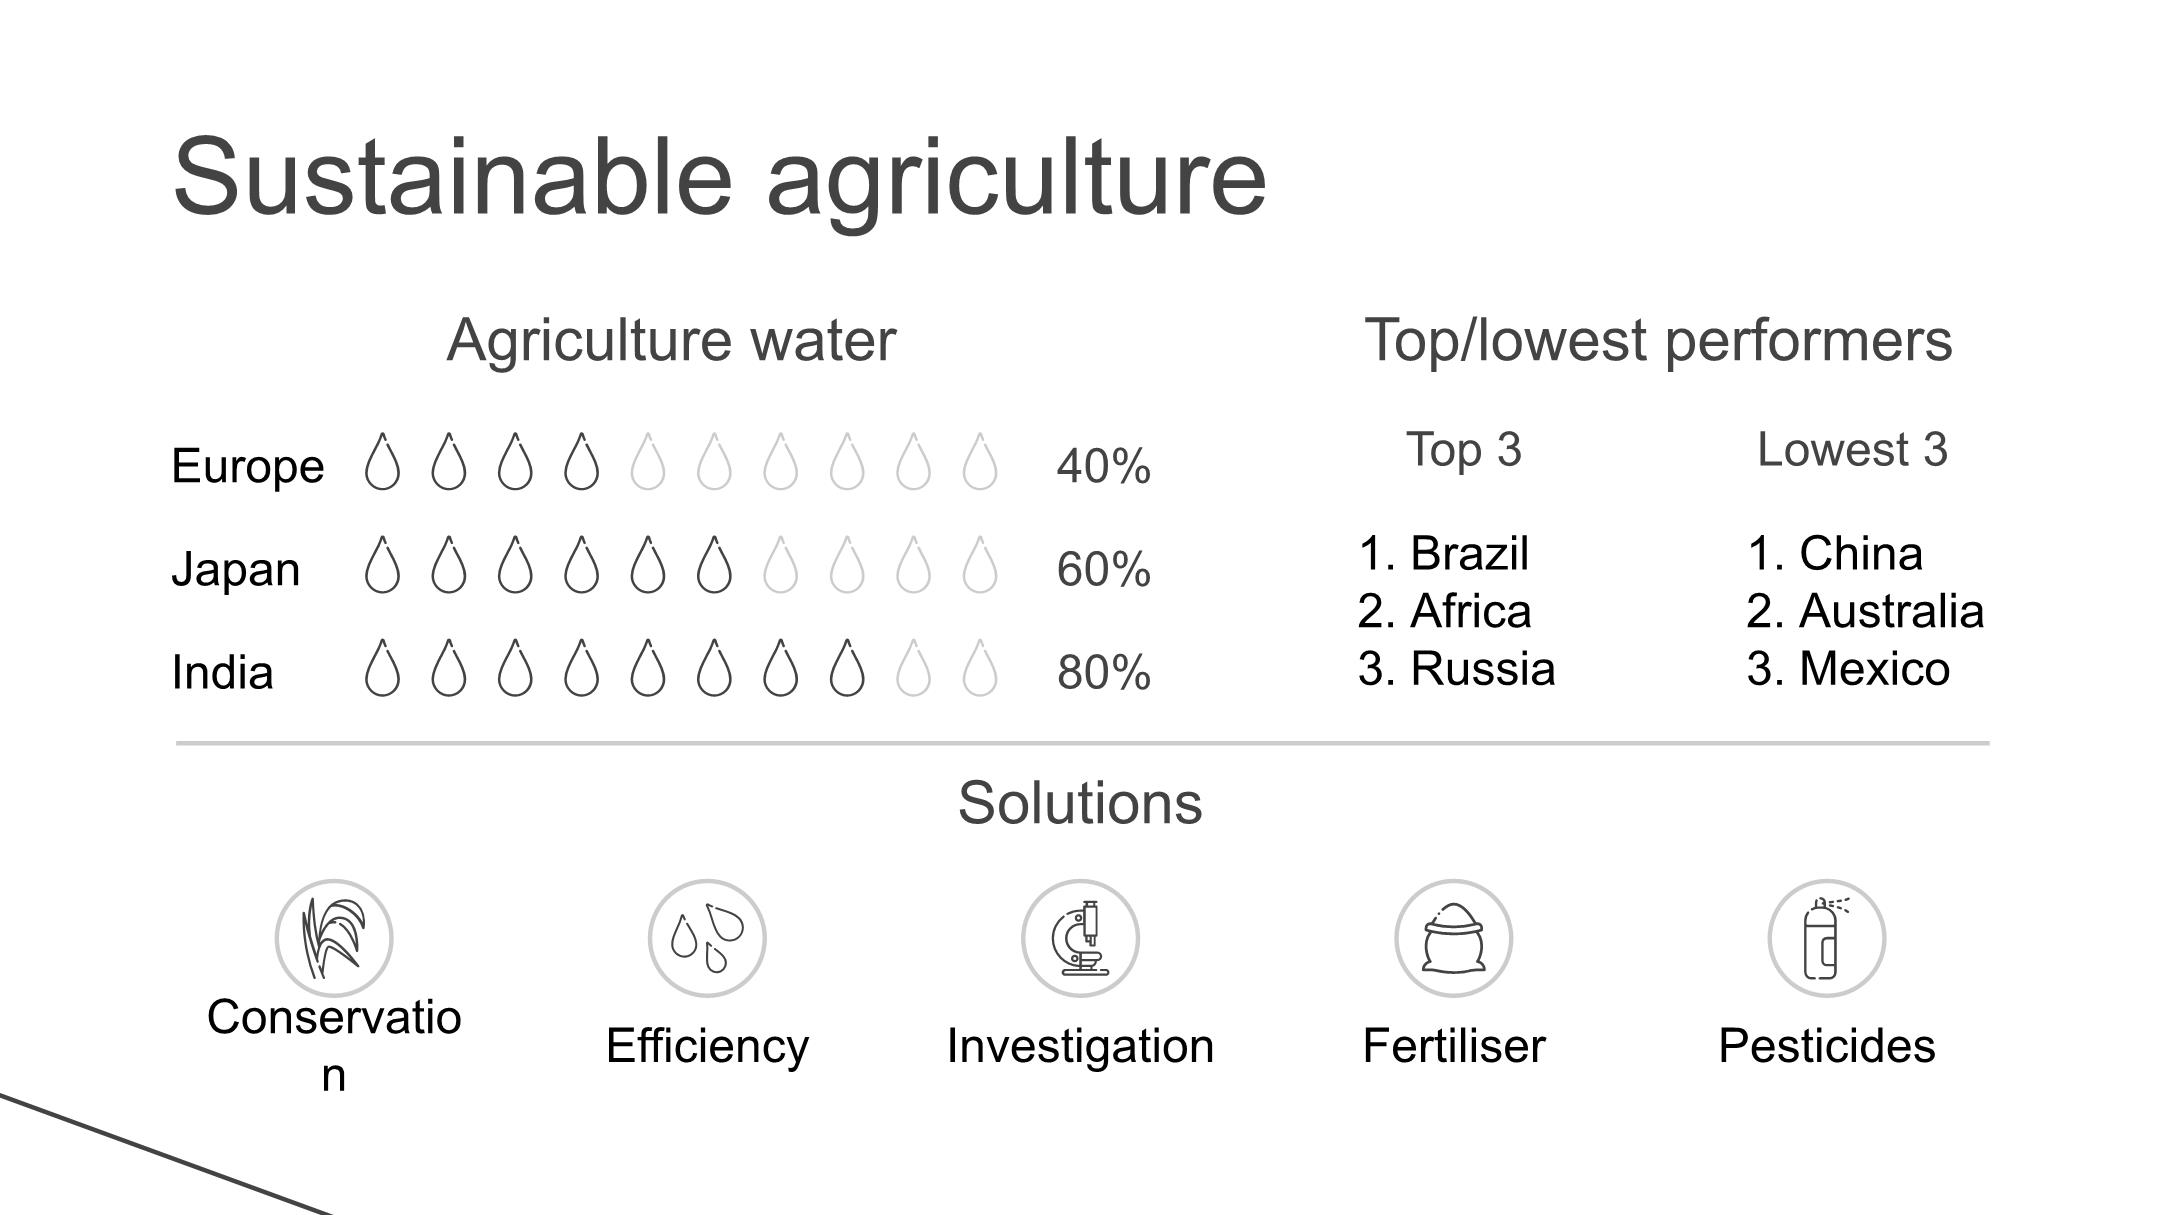Select the 'Solutions' section heading

[x=1080, y=803]
